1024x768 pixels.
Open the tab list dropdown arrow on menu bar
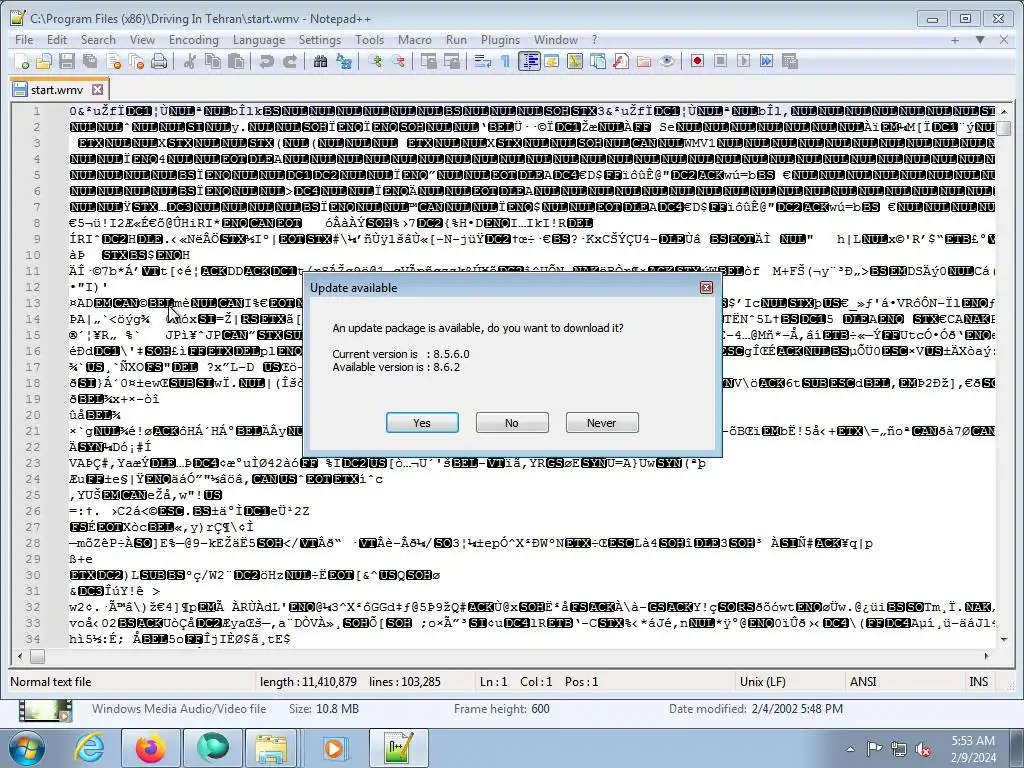(980, 40)
